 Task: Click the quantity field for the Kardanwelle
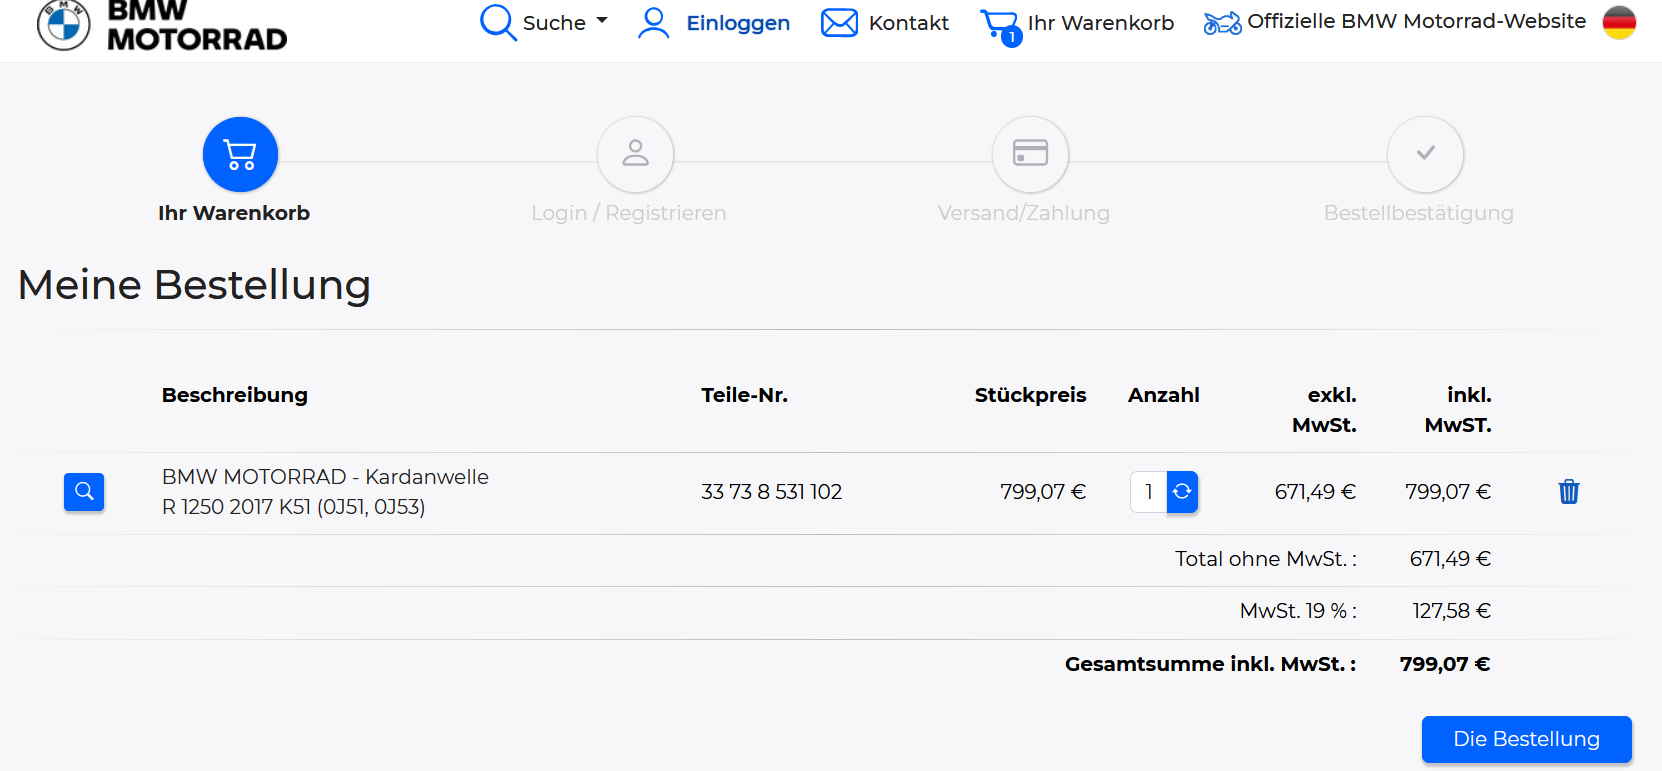(1149, 492)
